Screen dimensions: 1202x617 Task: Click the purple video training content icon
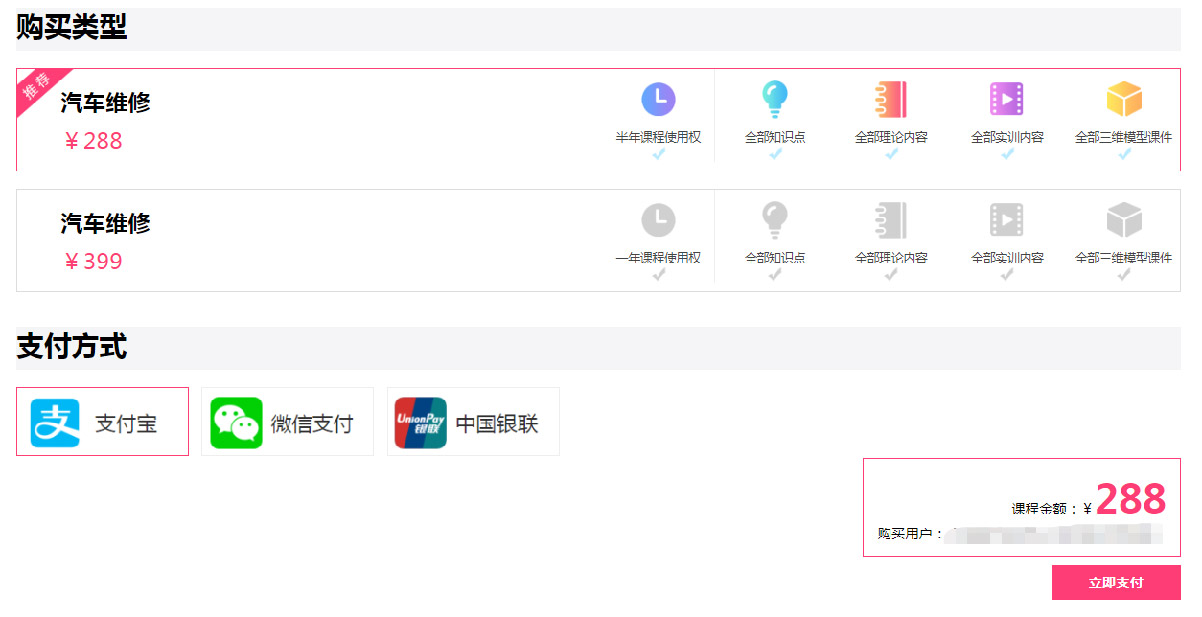point(1007,99)
